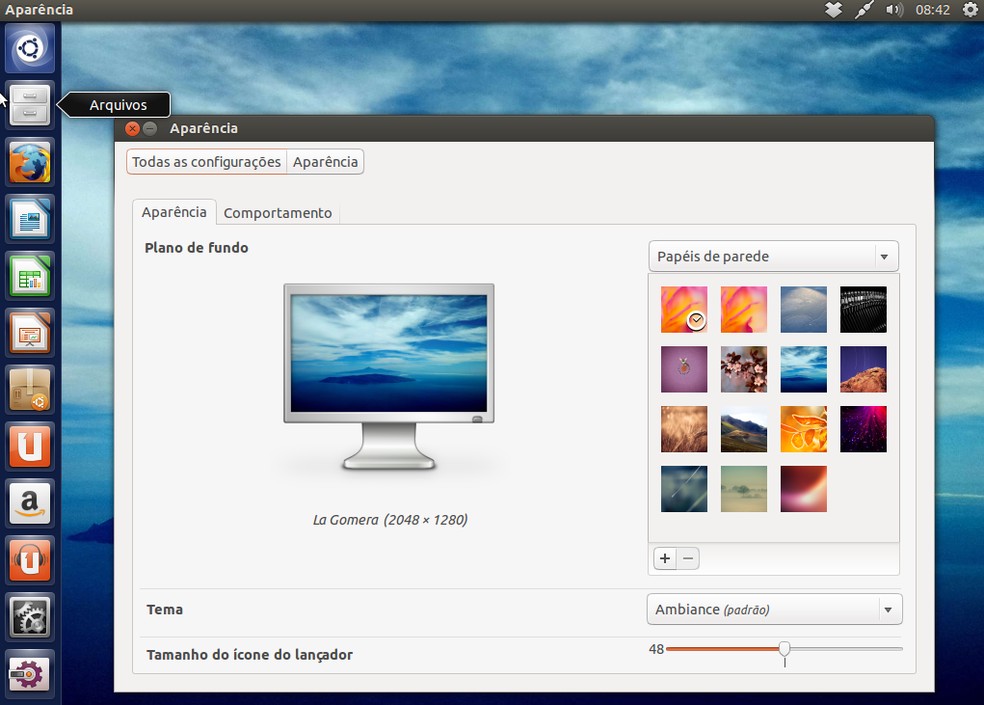Launch LibreOffice Calc from the dock
984x705 pixels.
tap(29, 276)
